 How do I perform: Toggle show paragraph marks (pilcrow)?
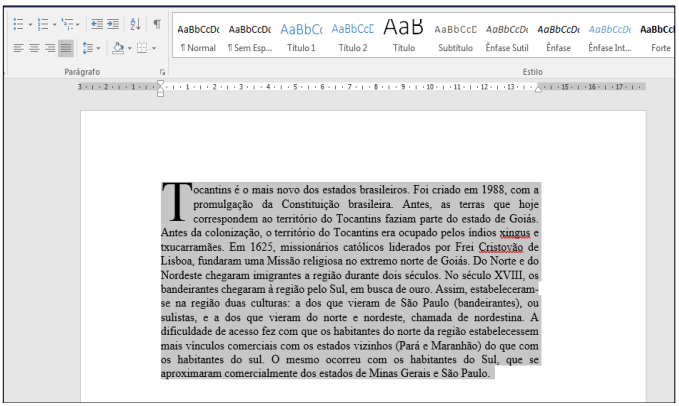[x=157, y=23]
